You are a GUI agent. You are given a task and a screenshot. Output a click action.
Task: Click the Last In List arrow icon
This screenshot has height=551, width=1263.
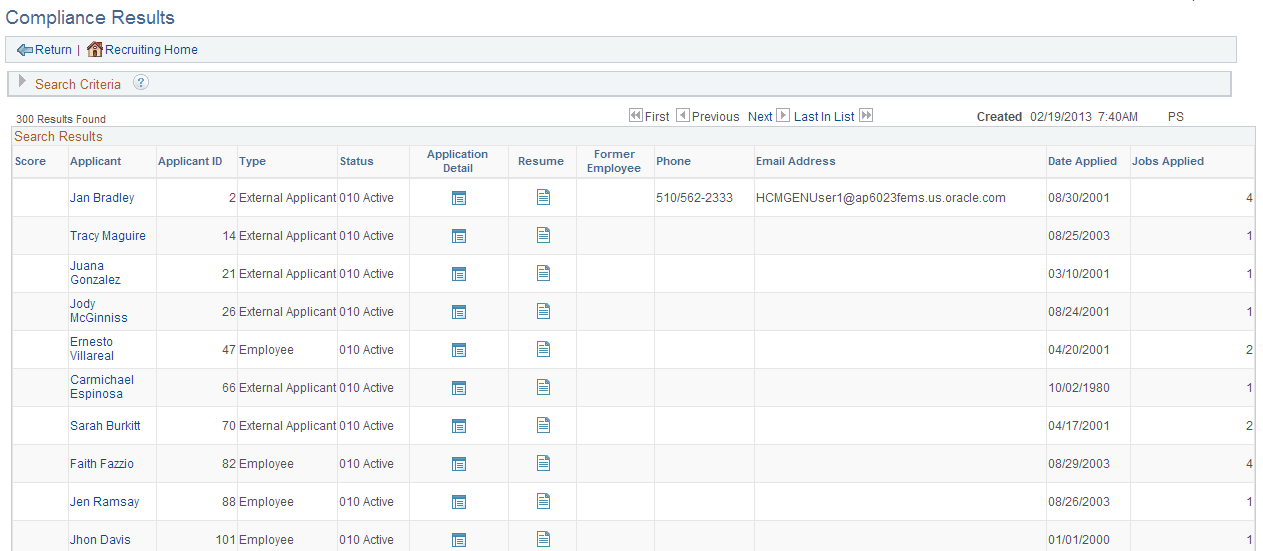point(866,116)
